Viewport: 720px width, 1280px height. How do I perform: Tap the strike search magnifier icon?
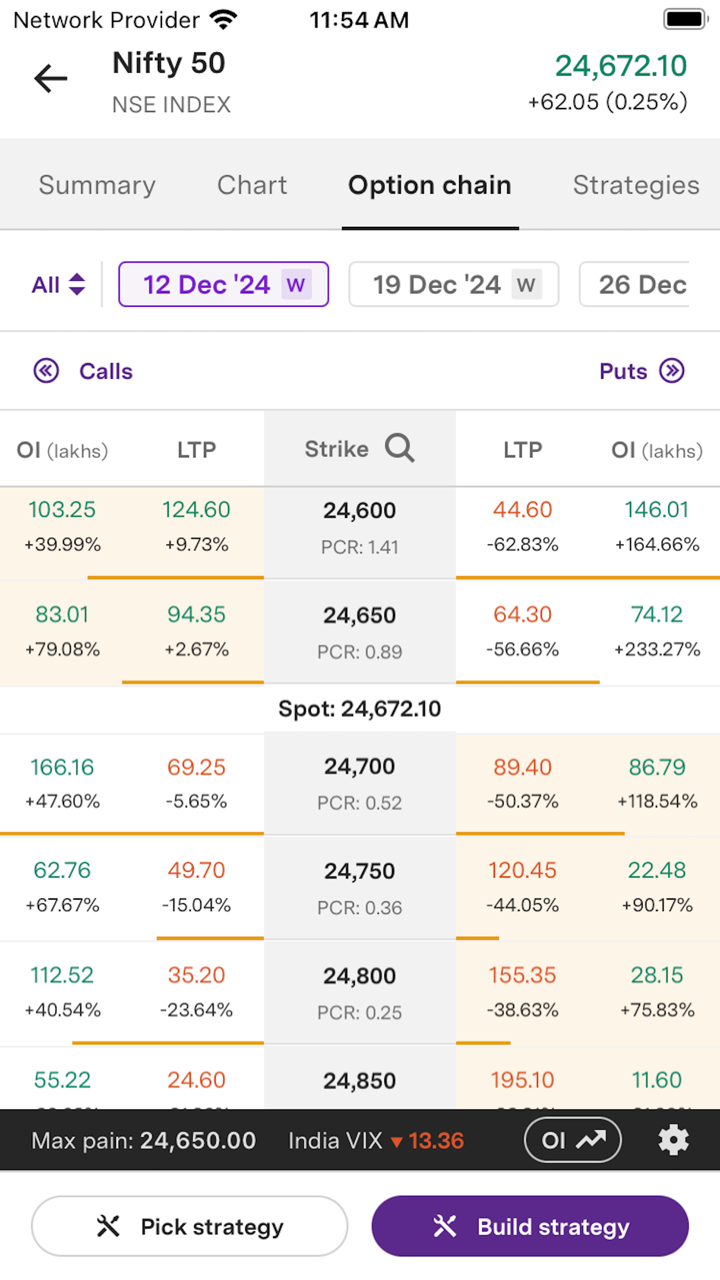pyautogui.click(x=399, y=450)
